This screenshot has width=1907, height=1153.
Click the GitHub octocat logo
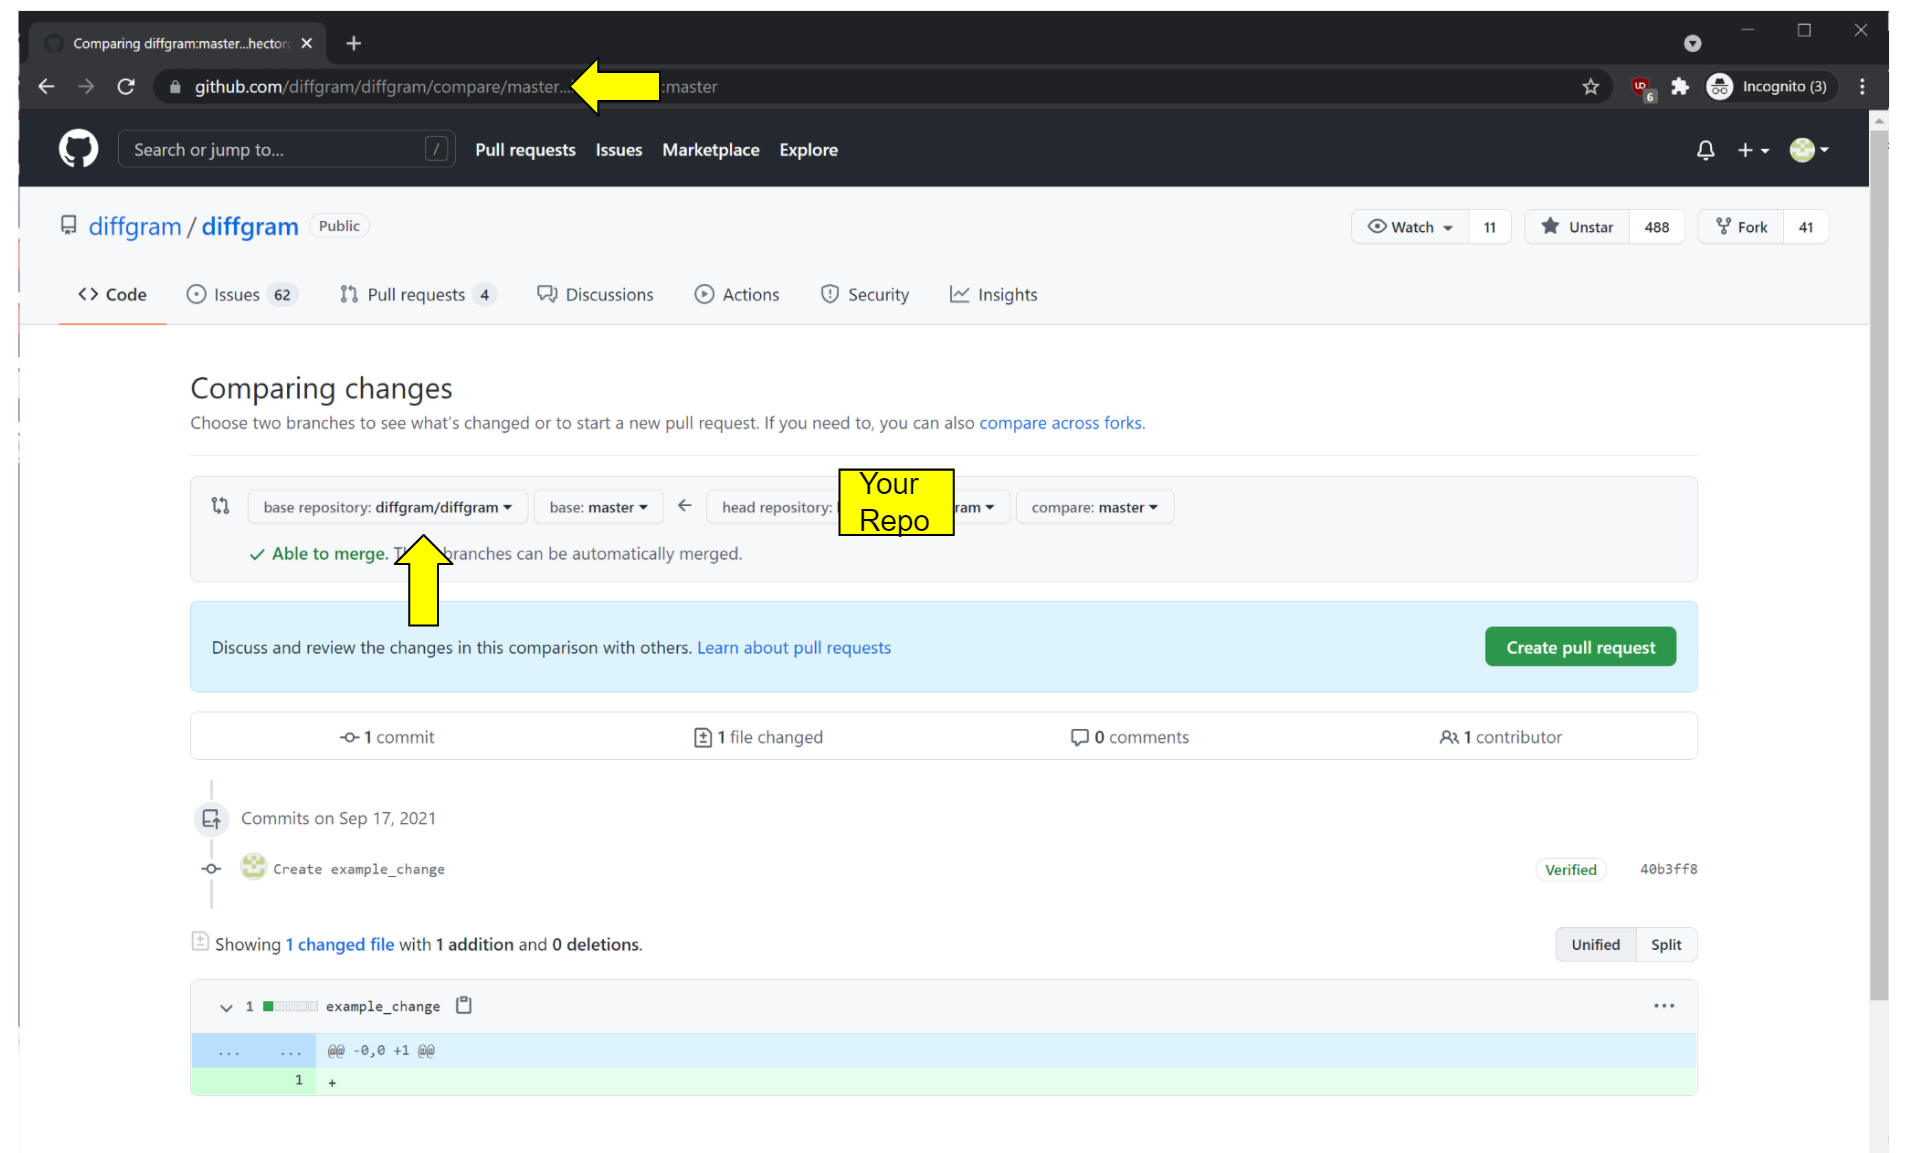[x=78, y=149]
